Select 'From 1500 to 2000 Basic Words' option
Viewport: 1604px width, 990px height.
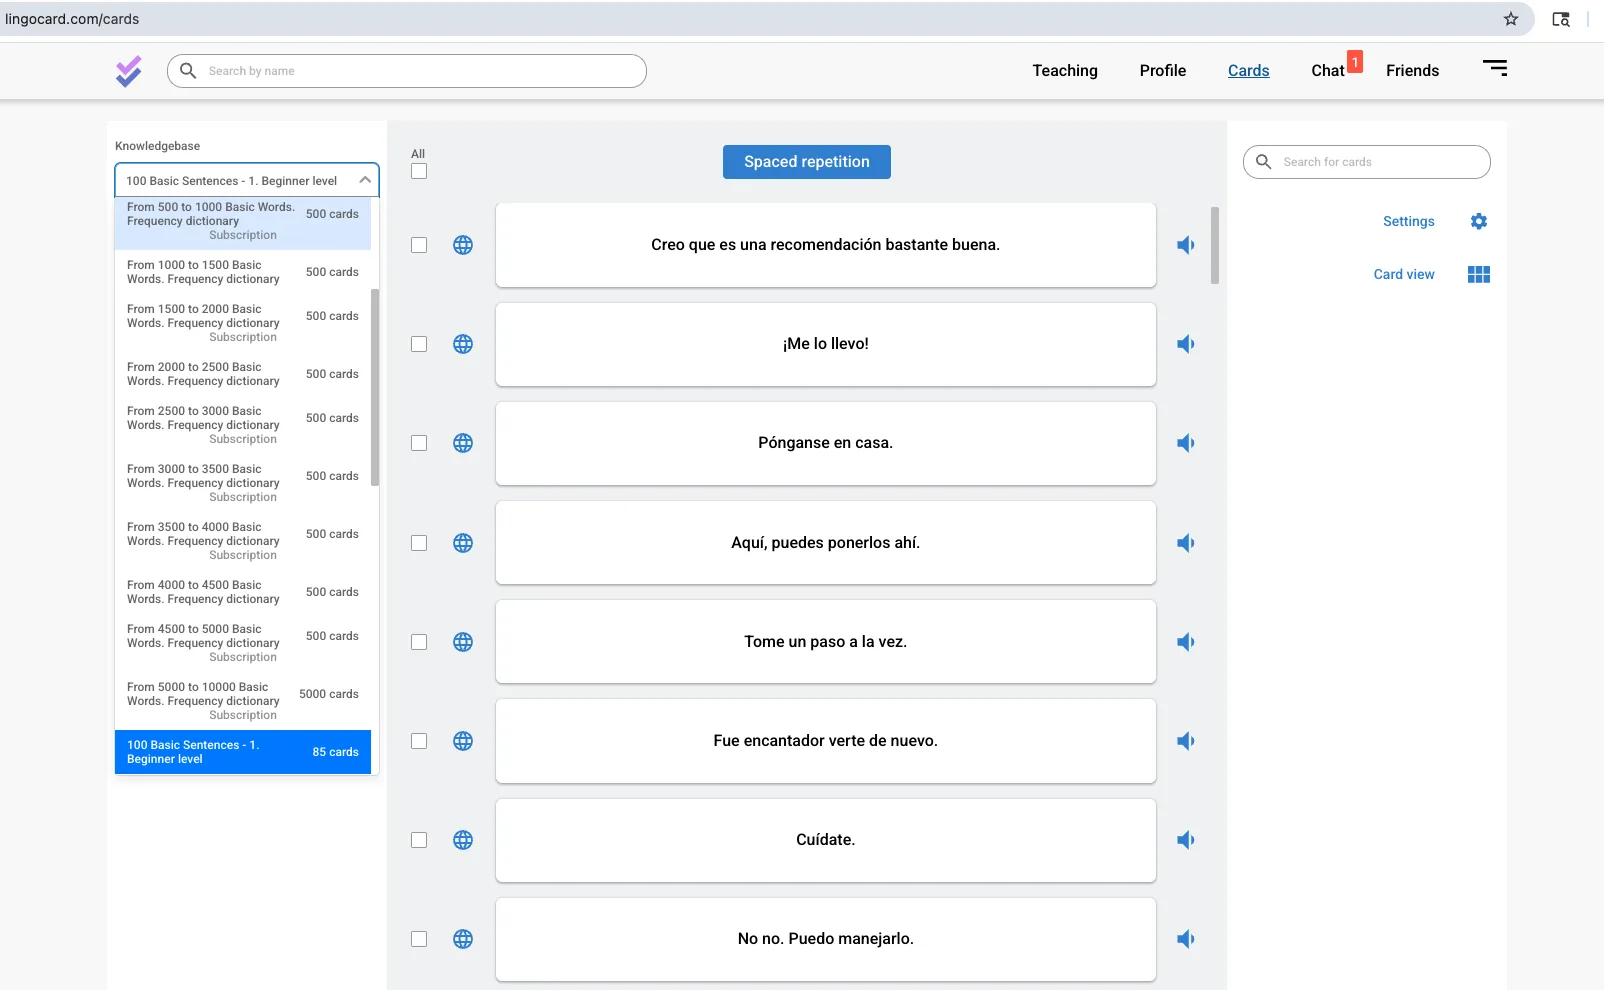243,323
